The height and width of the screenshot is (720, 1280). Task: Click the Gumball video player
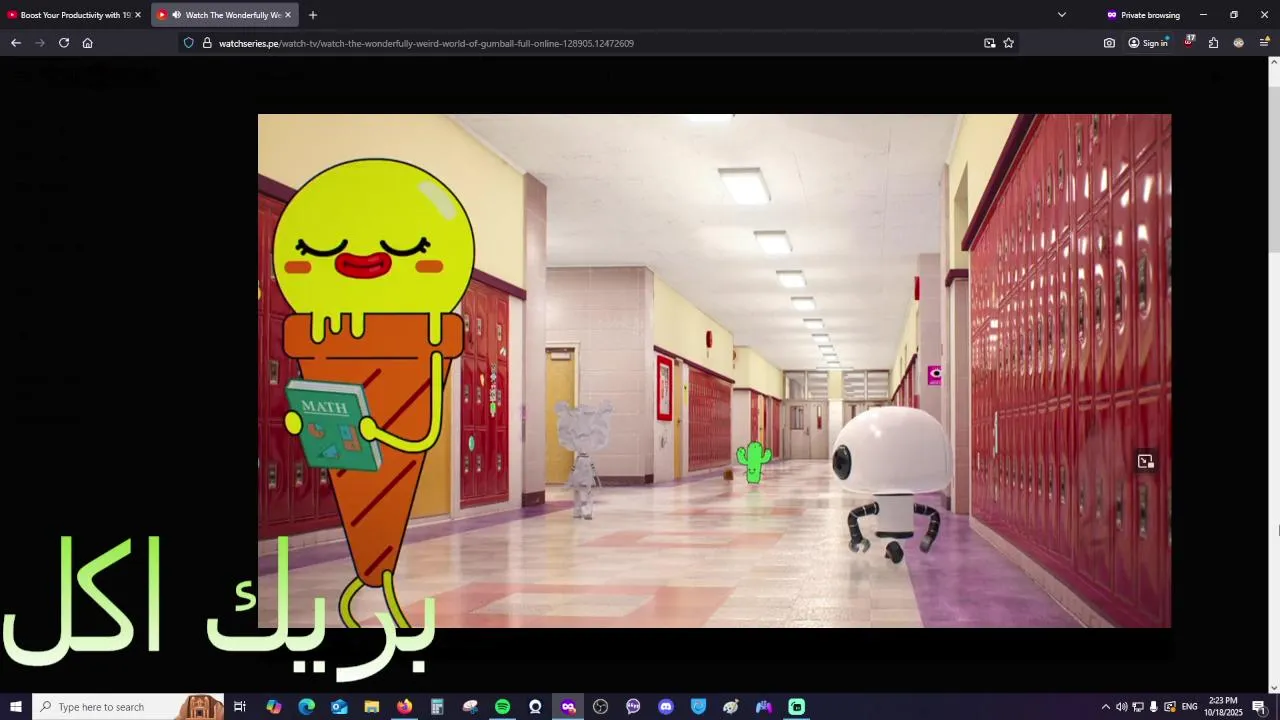(714, 371)
